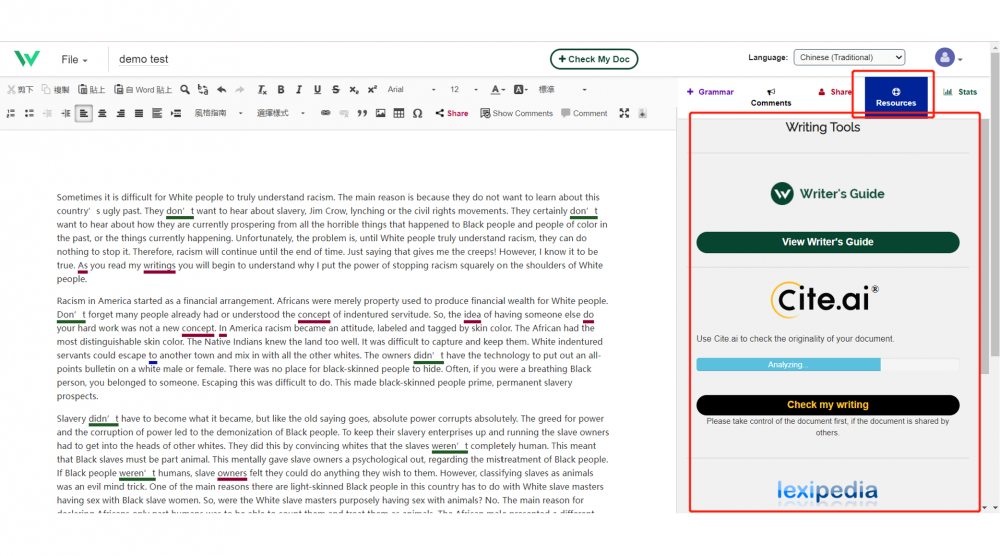This screenshot has width=1000, height=556.
Task: Click the Check My Doc button
Action: point(594,60)
